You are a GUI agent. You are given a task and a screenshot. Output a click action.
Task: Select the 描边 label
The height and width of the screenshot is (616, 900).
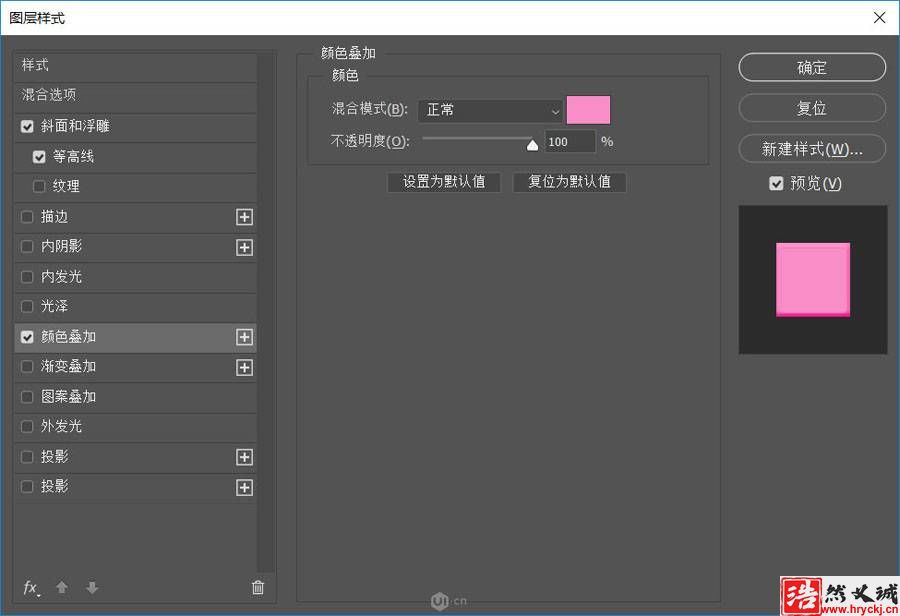[55, 217]
